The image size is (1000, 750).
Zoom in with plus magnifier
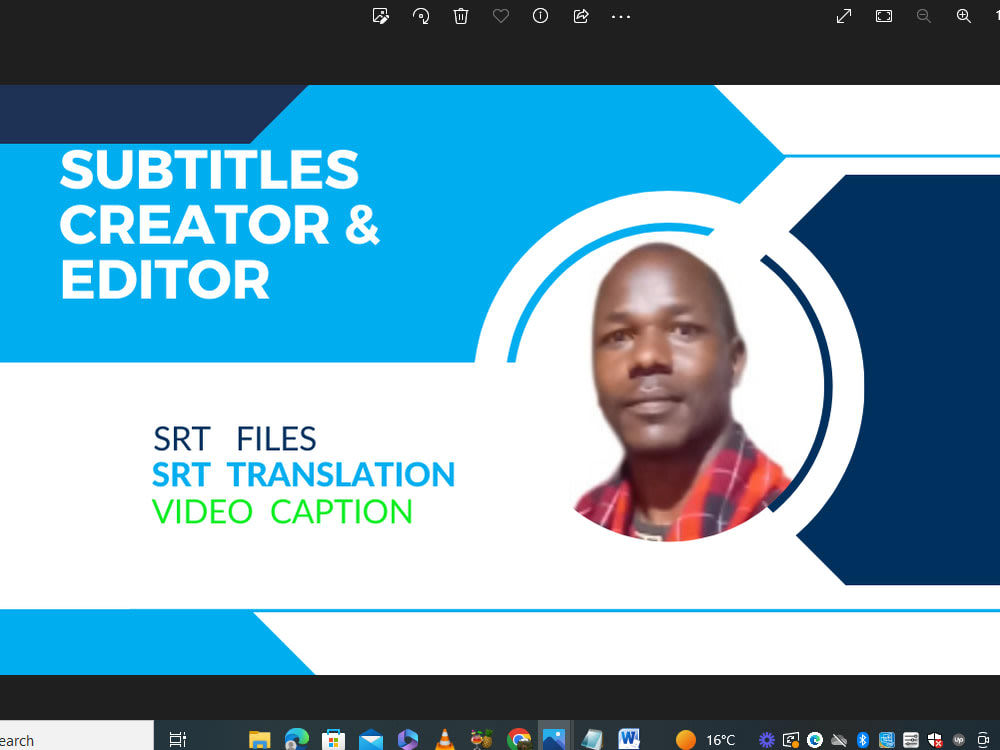pyautogui.click(x=964, y=16)
